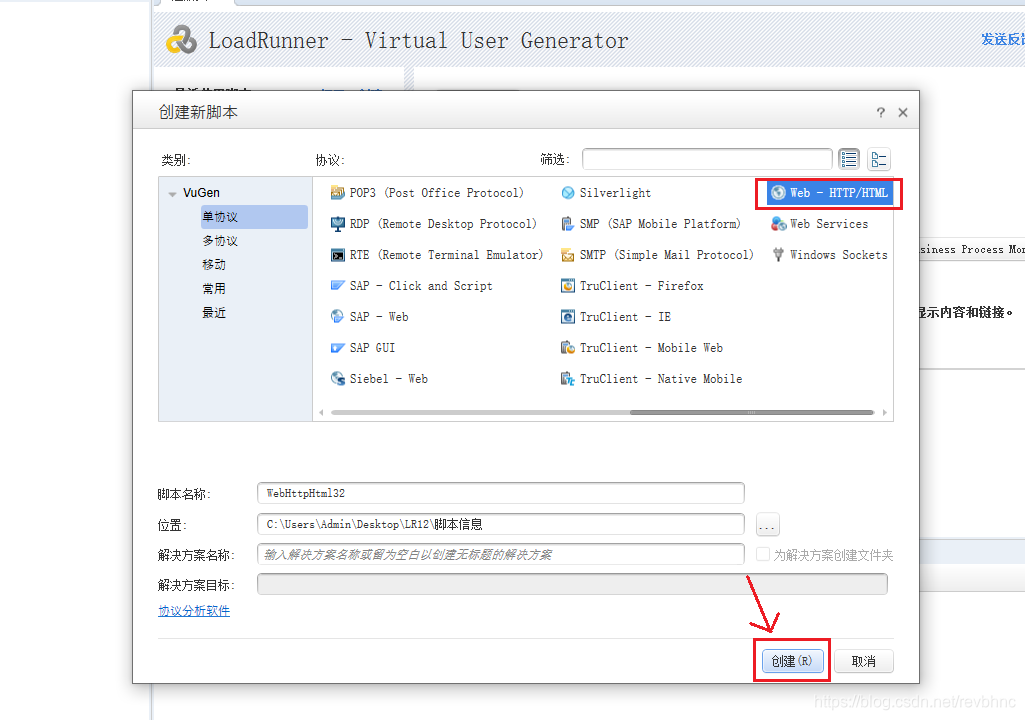The width and height of the screenshot is (1025, 720).
Task: Pick the SAP GUI protocol
Action: [x=381, y=347]
